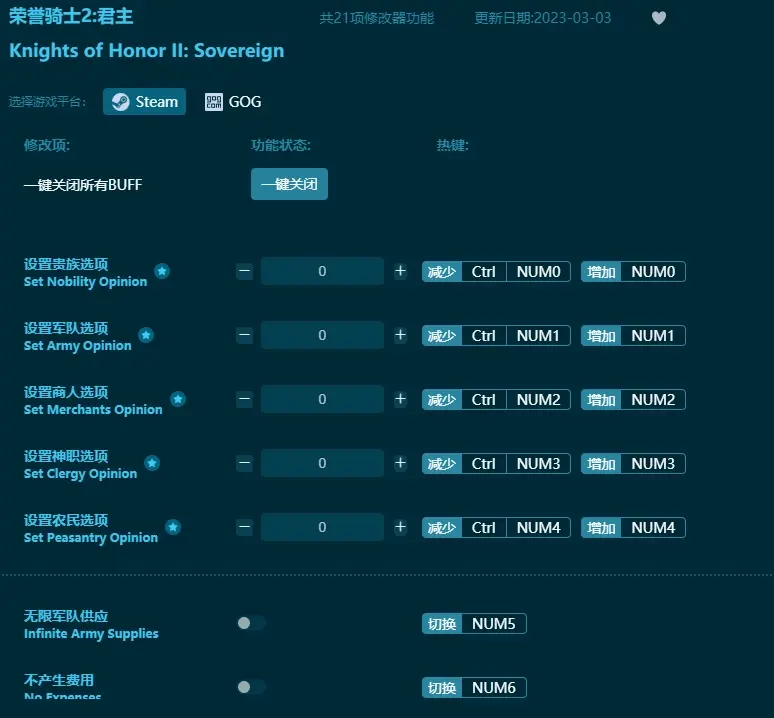774x718 pixels.
Task: Click the 更新日期:2023-03-03 text
Action: 542,18
